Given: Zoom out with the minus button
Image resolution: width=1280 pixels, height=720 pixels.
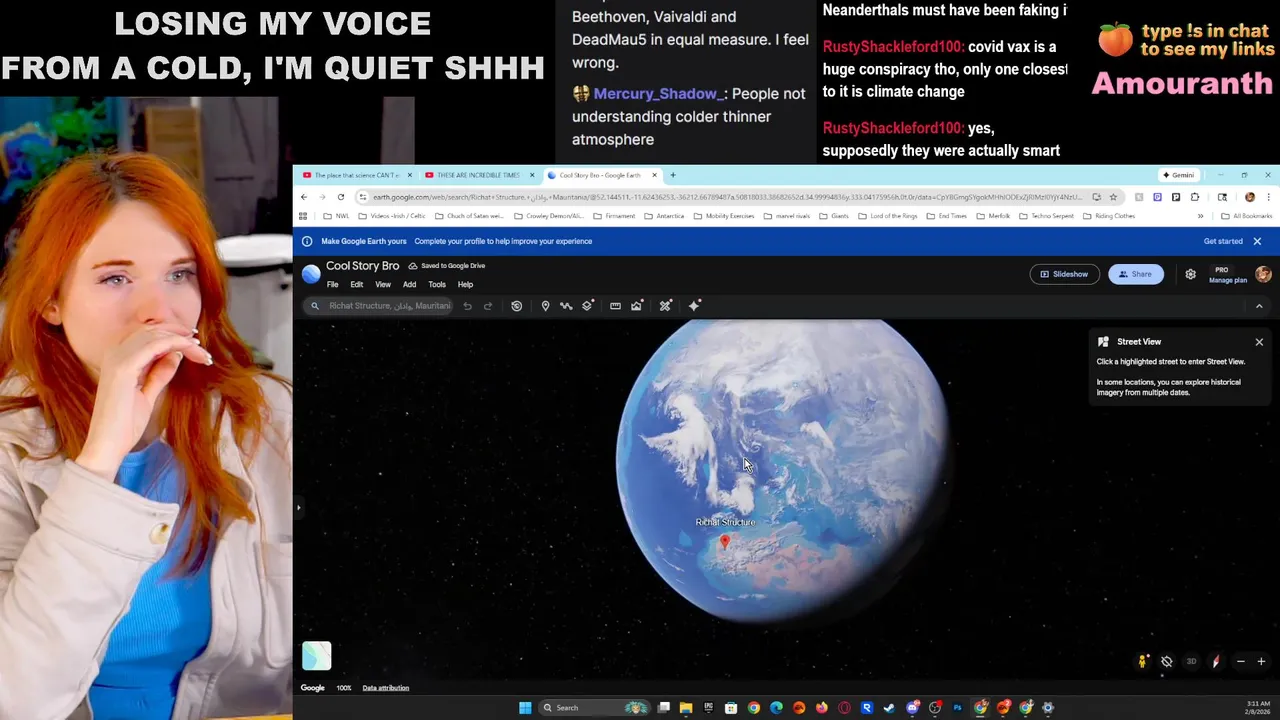Looking at the screenshot, I should [1241, 662].
